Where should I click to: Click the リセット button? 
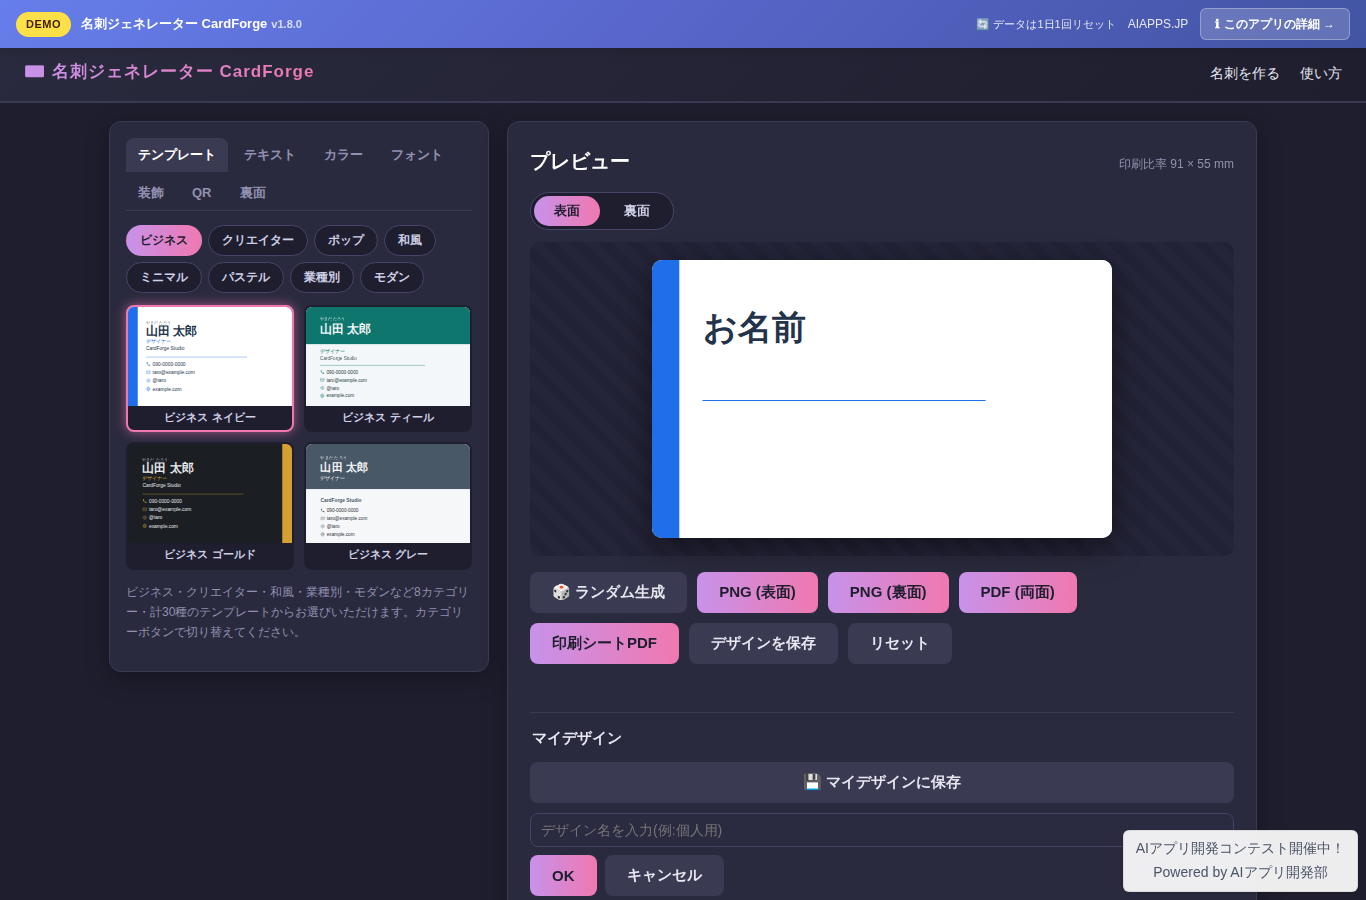click(x=900, y=643)
